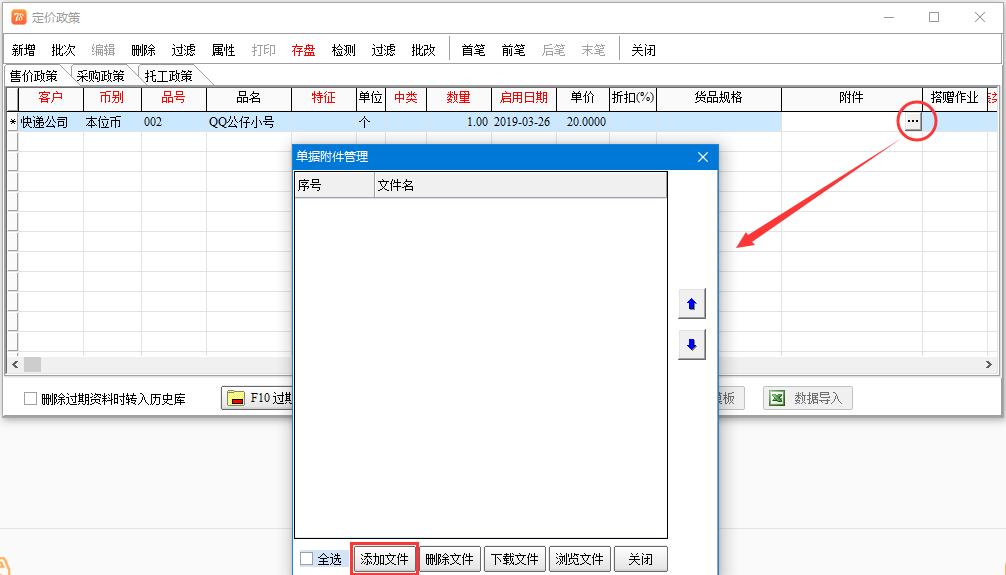
Task: Click the ellipsis attachment button in row
Action: (911, 122)
